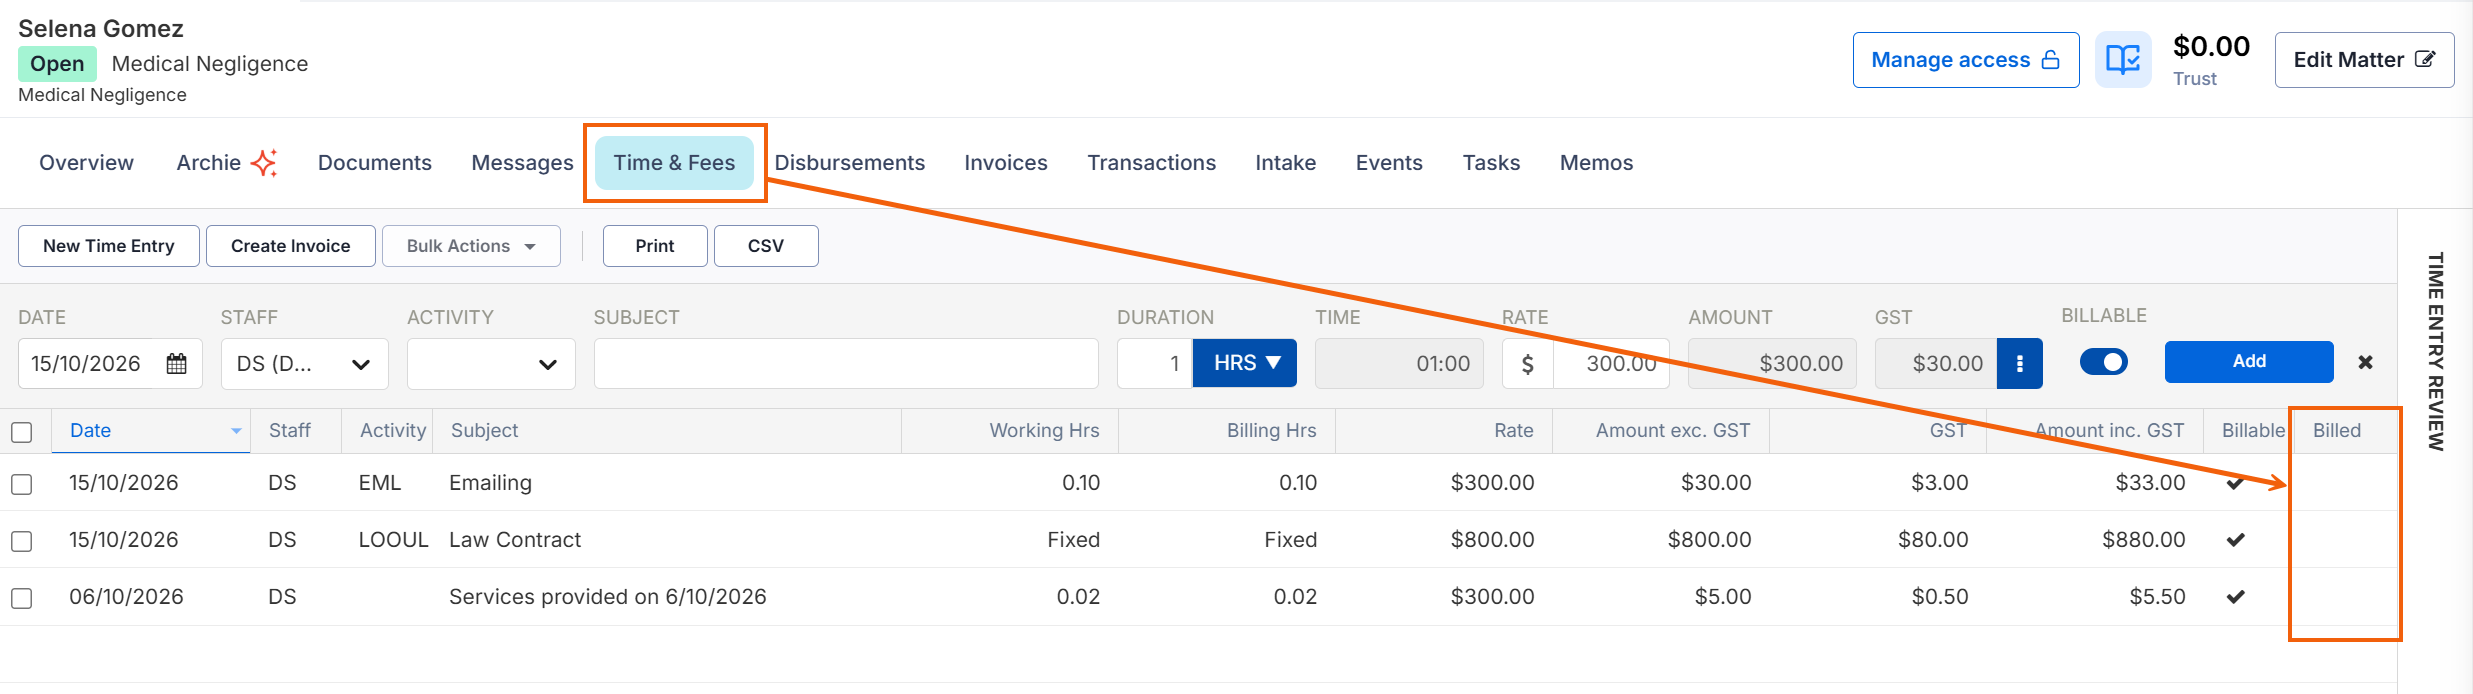Open the Memos tab
Image resolution: width=2473 pixels, height=694 pixels.
[x=1596, y=163]
